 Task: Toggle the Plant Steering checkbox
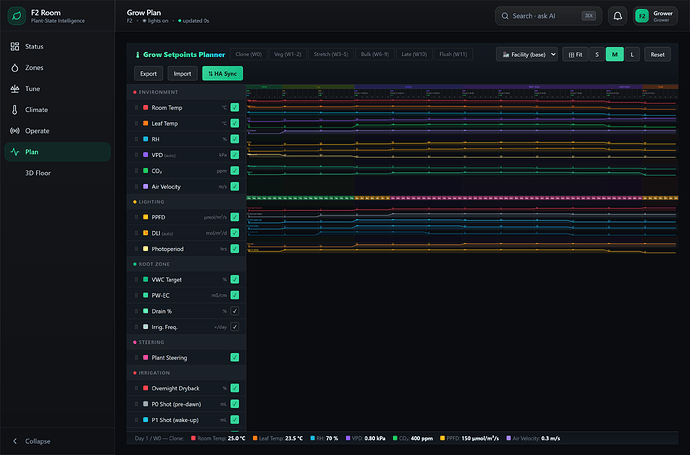pyautogui.click(x=235, y=357)
